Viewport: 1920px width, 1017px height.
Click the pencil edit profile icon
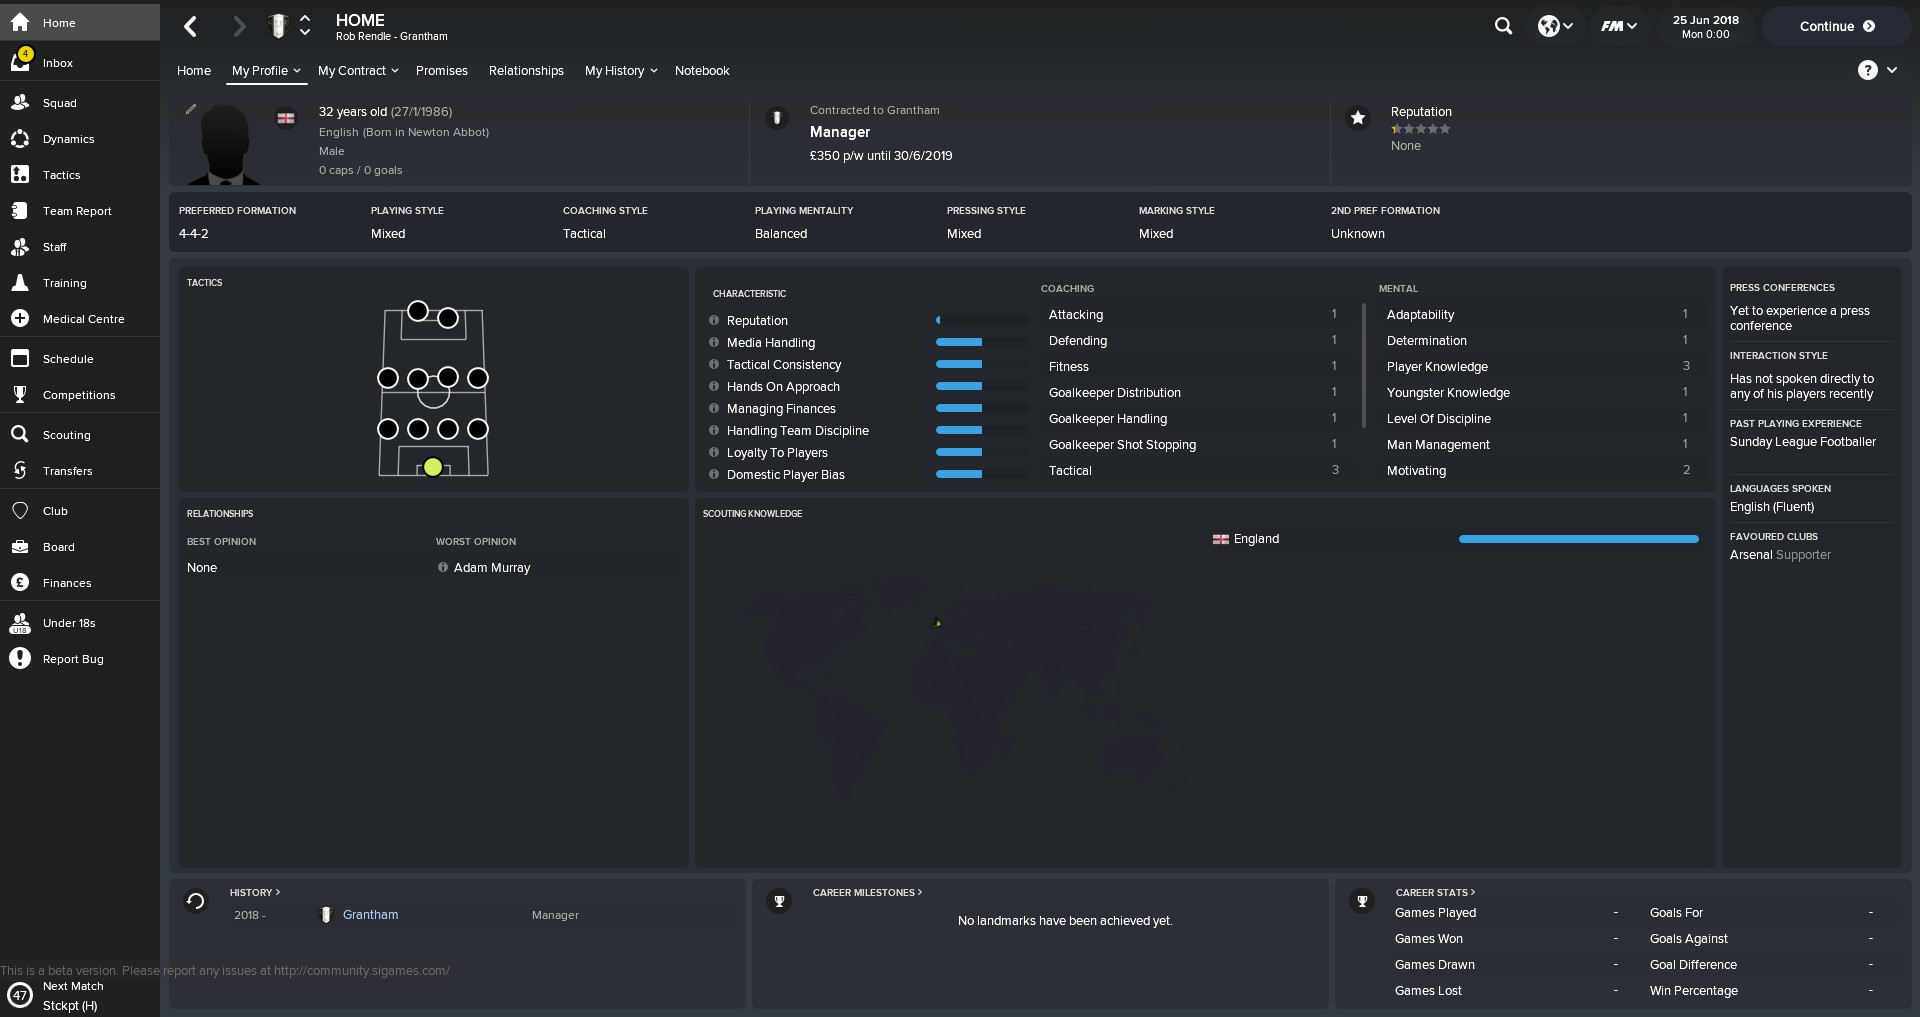point(191,109)
